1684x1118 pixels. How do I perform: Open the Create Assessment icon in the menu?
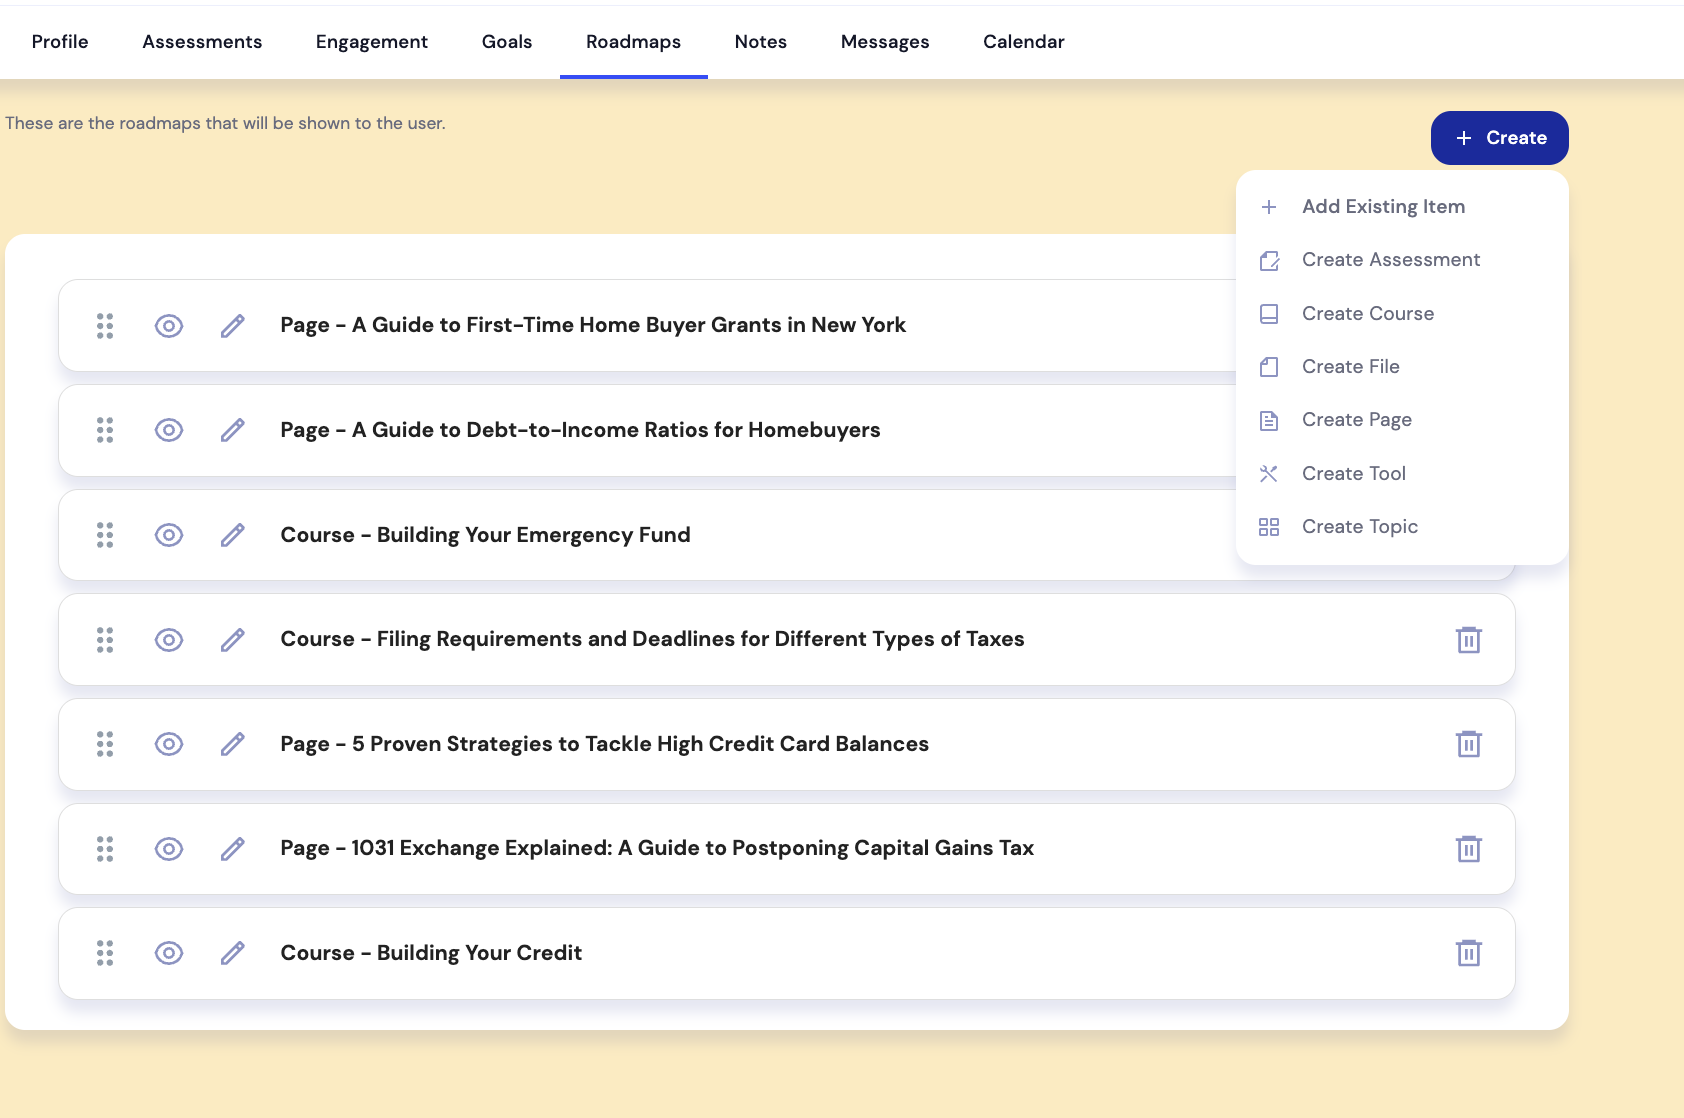pos(1270,260)
